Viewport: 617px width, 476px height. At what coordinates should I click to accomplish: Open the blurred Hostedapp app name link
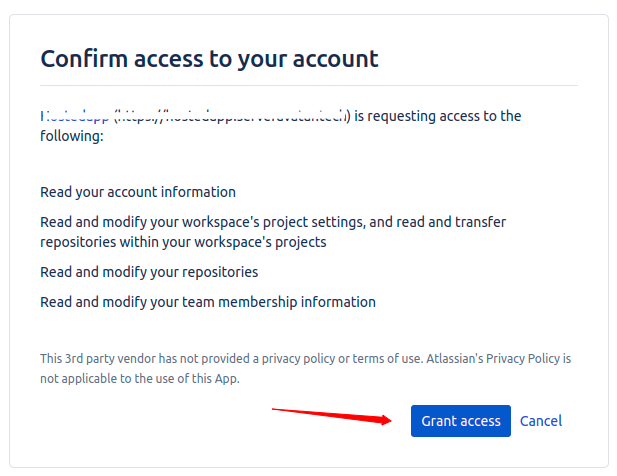74,116
